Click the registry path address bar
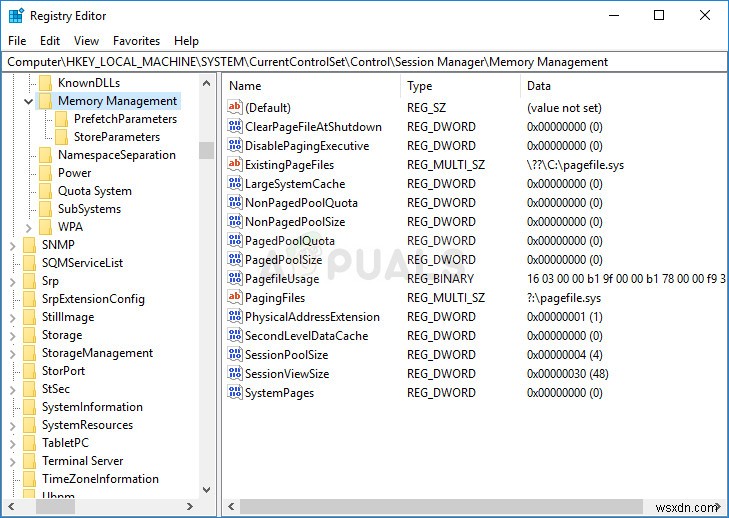This screenshot has height=518, width=729. coord(364,62)
